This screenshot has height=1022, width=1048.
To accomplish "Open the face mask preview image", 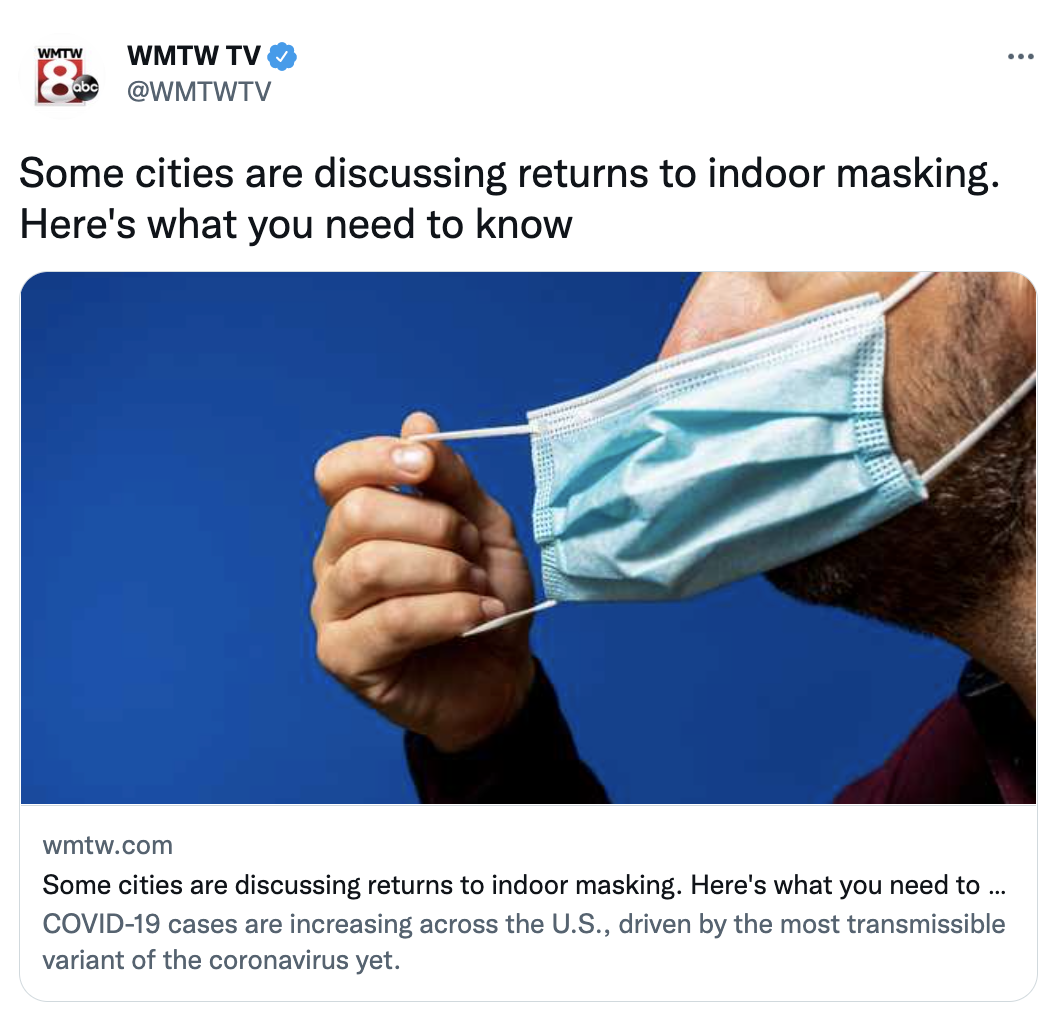I will click(x=528, y=537).
